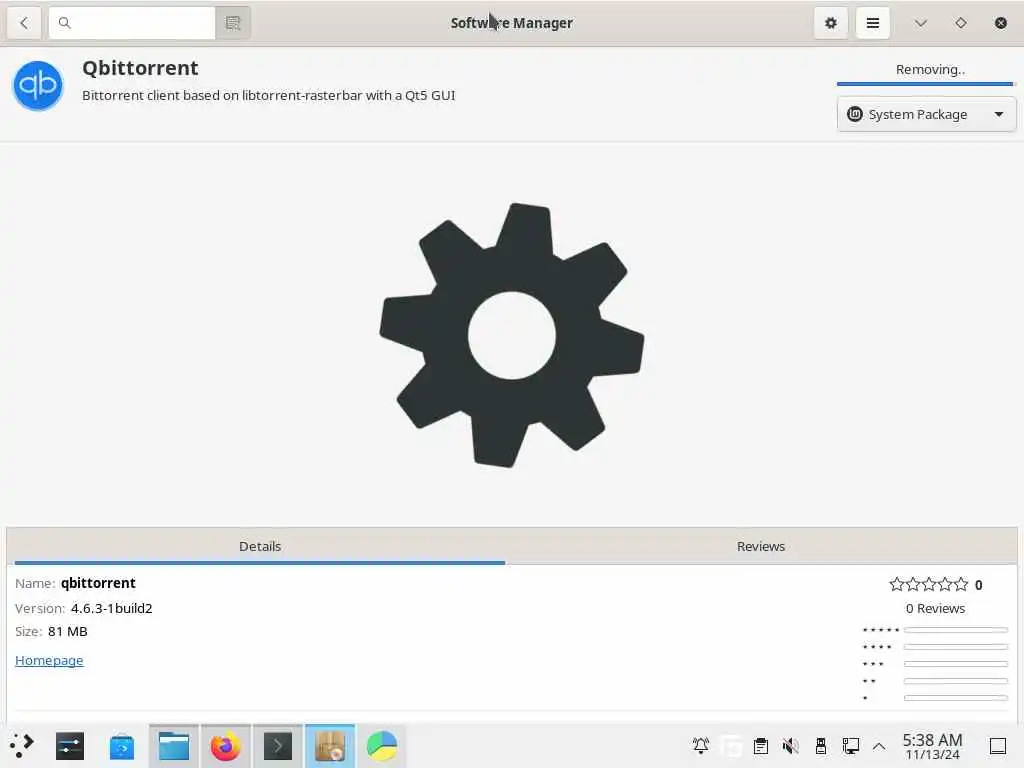The image size is (1024, 768).
Task: Open the 5:38 AM clock calendar
Action: [933, 746]
